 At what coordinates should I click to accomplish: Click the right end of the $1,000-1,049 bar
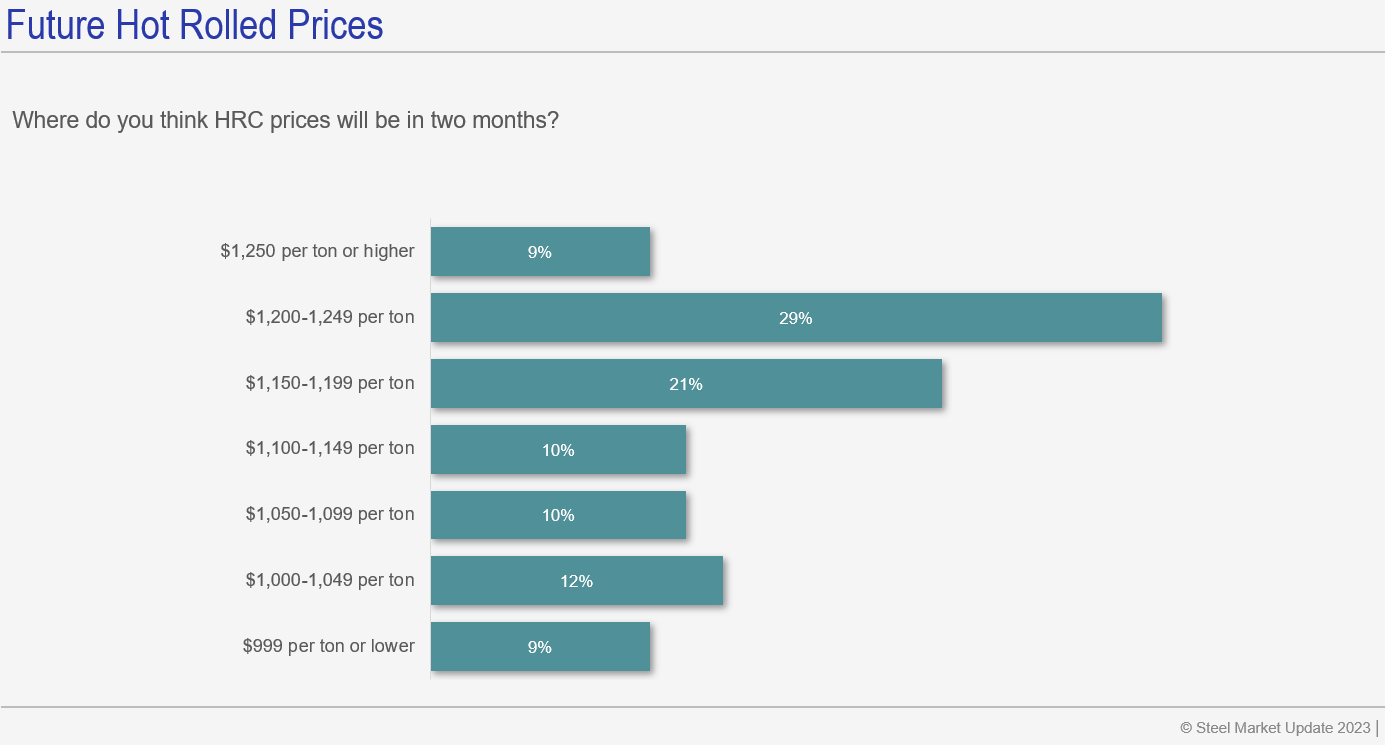point(717,581)
